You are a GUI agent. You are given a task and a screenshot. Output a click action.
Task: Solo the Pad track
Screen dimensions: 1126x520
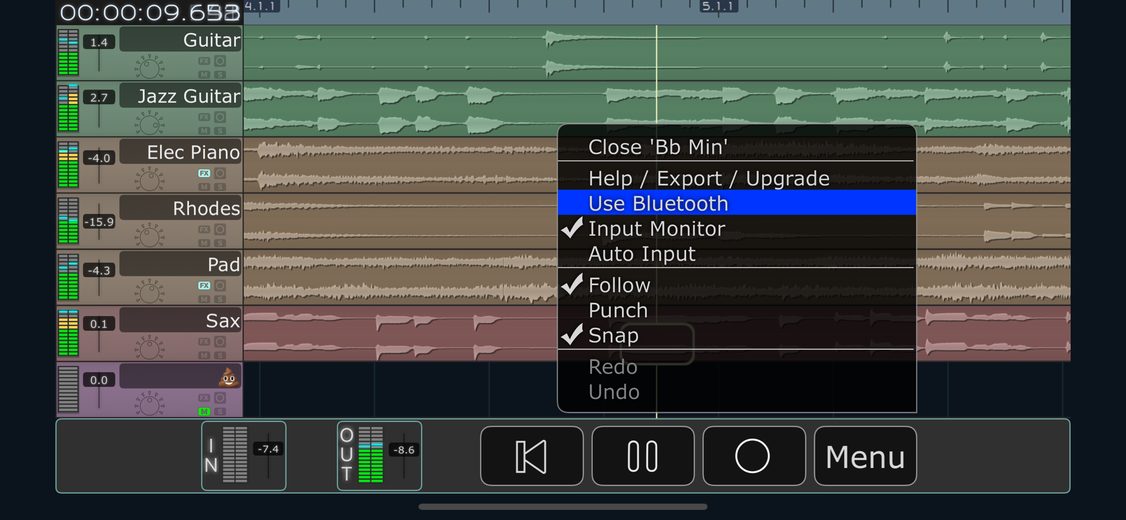(220, 298)
